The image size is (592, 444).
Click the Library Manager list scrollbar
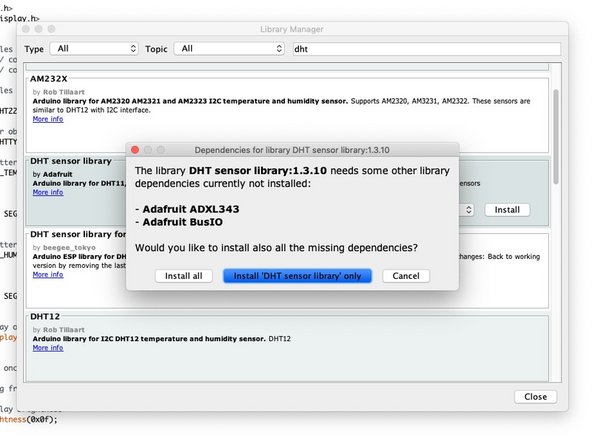556,137
